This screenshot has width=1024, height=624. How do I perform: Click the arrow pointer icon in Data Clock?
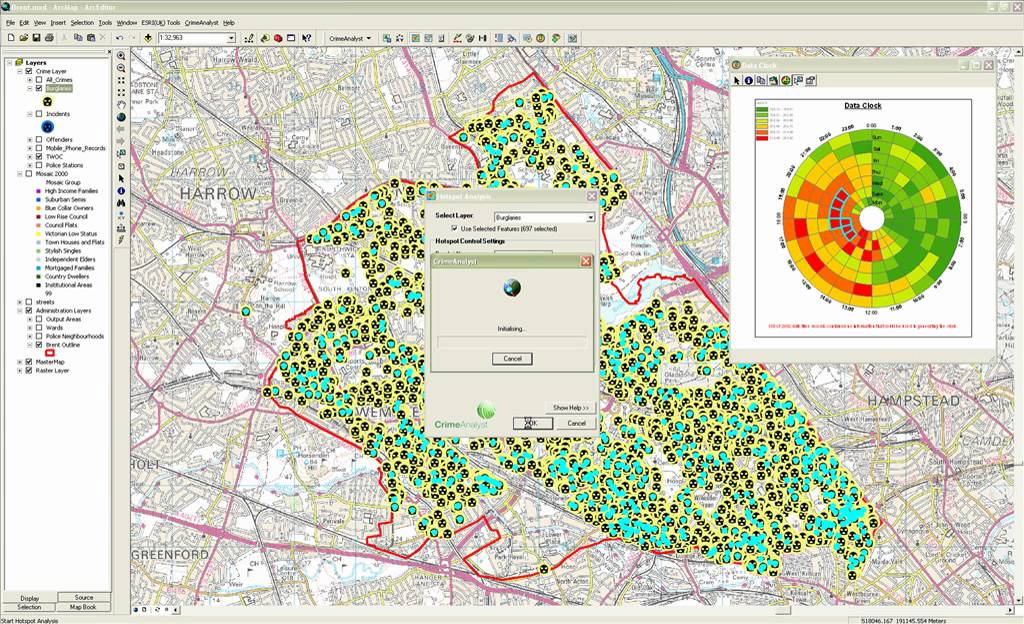[737, 80]
